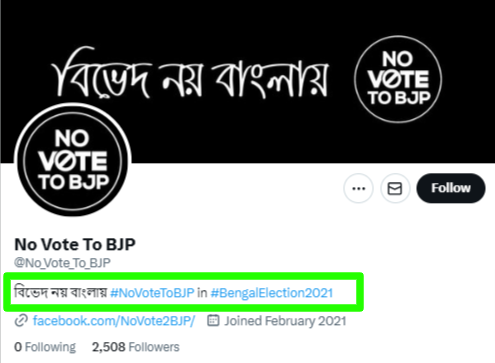Click the word 'in' between bio hashtags
Viewport: 495px width, 363px height.
pyautogui.click(x=202, y=293)
